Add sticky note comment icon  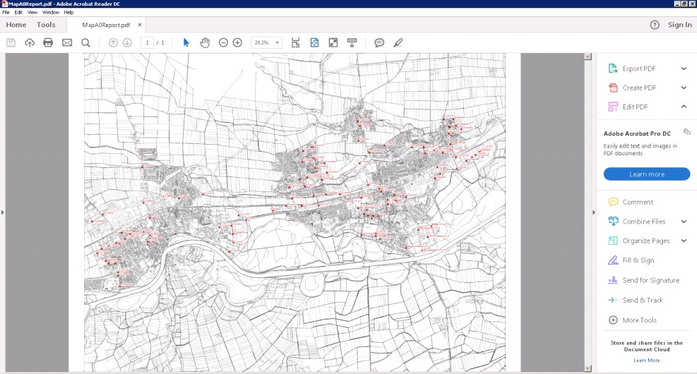coord(379,43)
